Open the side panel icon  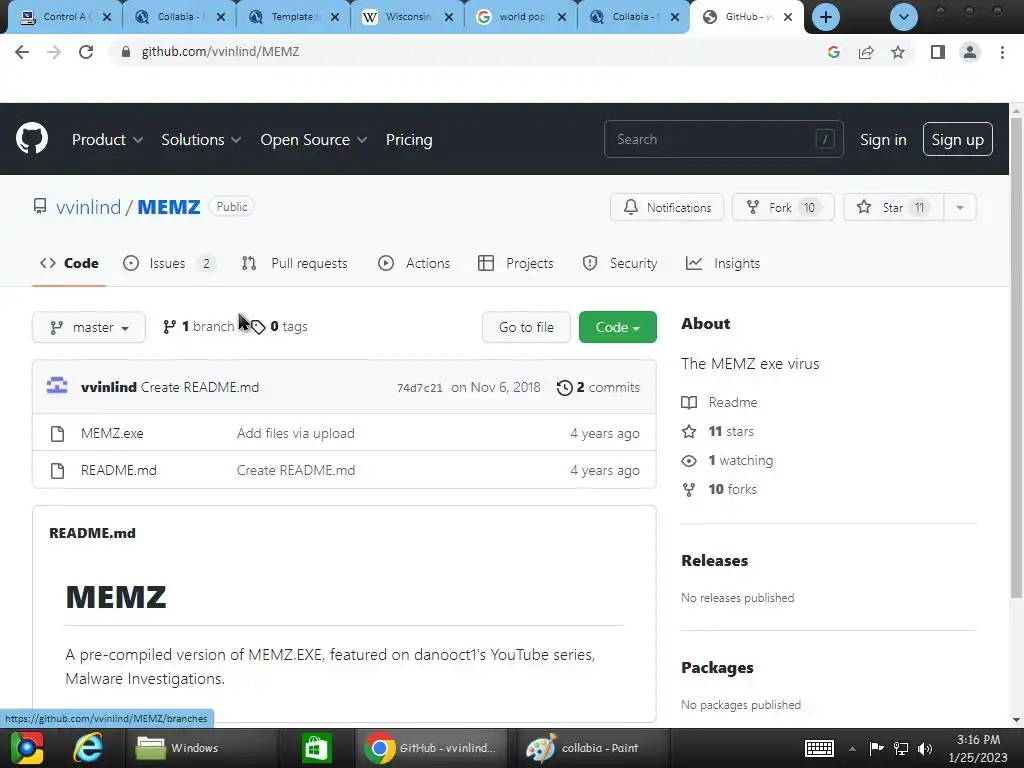tap(938, 52)
